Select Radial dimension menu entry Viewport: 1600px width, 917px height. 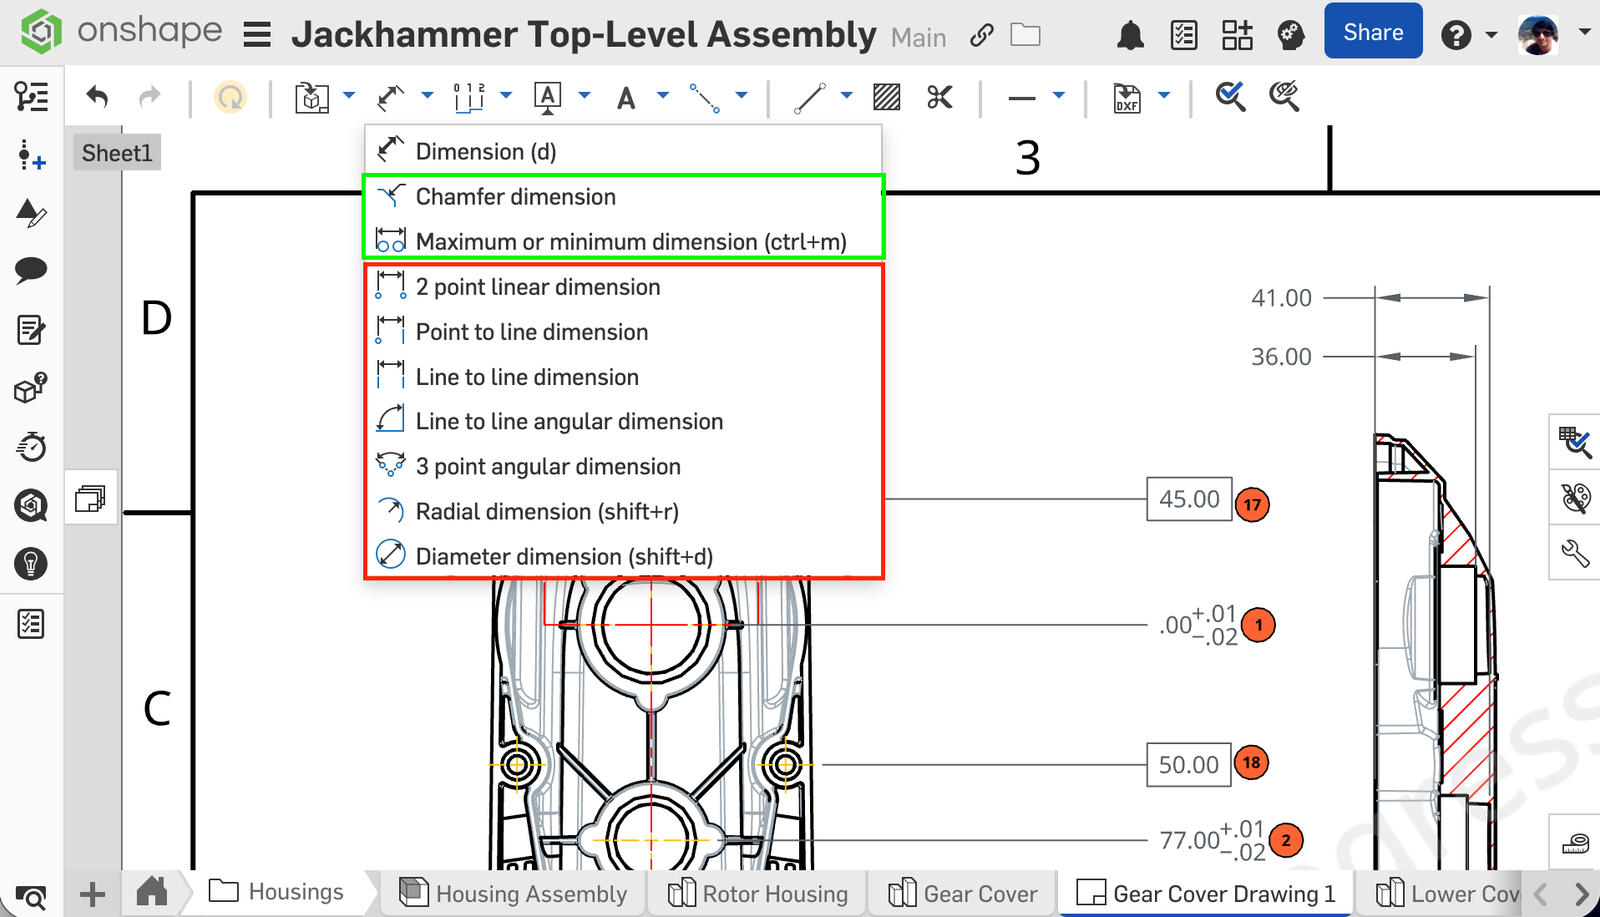point(546,512)
